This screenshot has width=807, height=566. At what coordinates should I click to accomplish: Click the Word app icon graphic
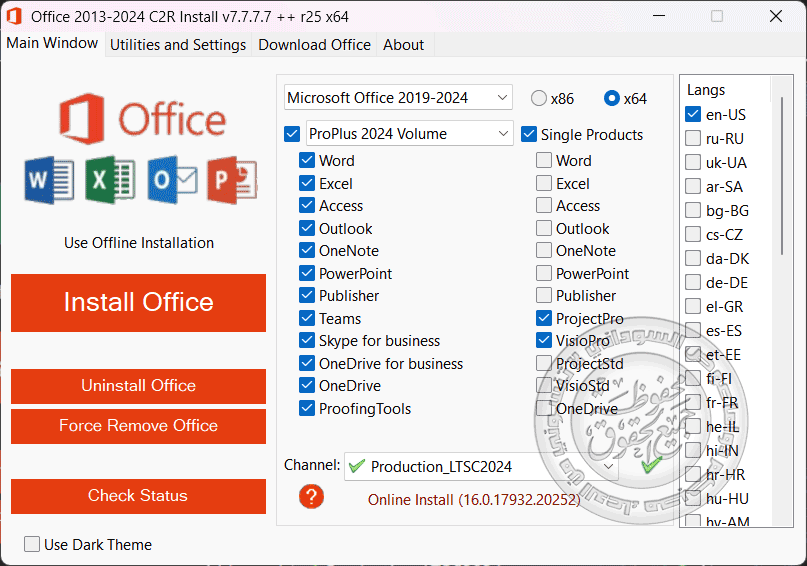[49, 180]
